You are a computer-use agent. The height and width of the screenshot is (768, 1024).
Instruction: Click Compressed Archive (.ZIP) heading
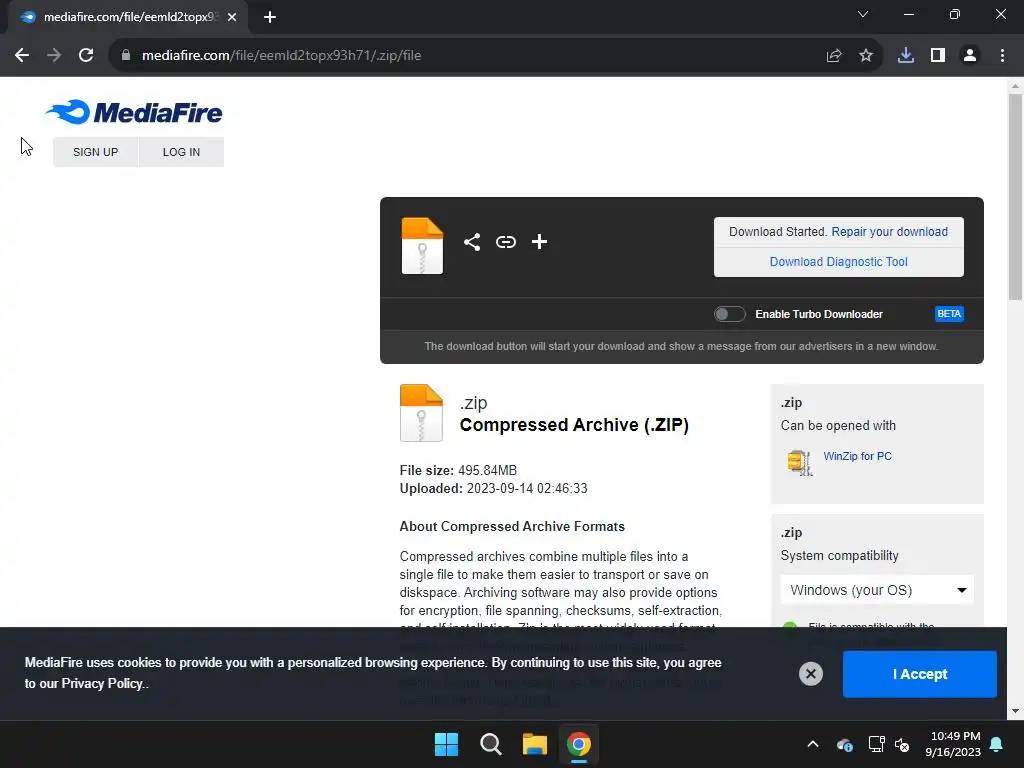tap(574, 424)
